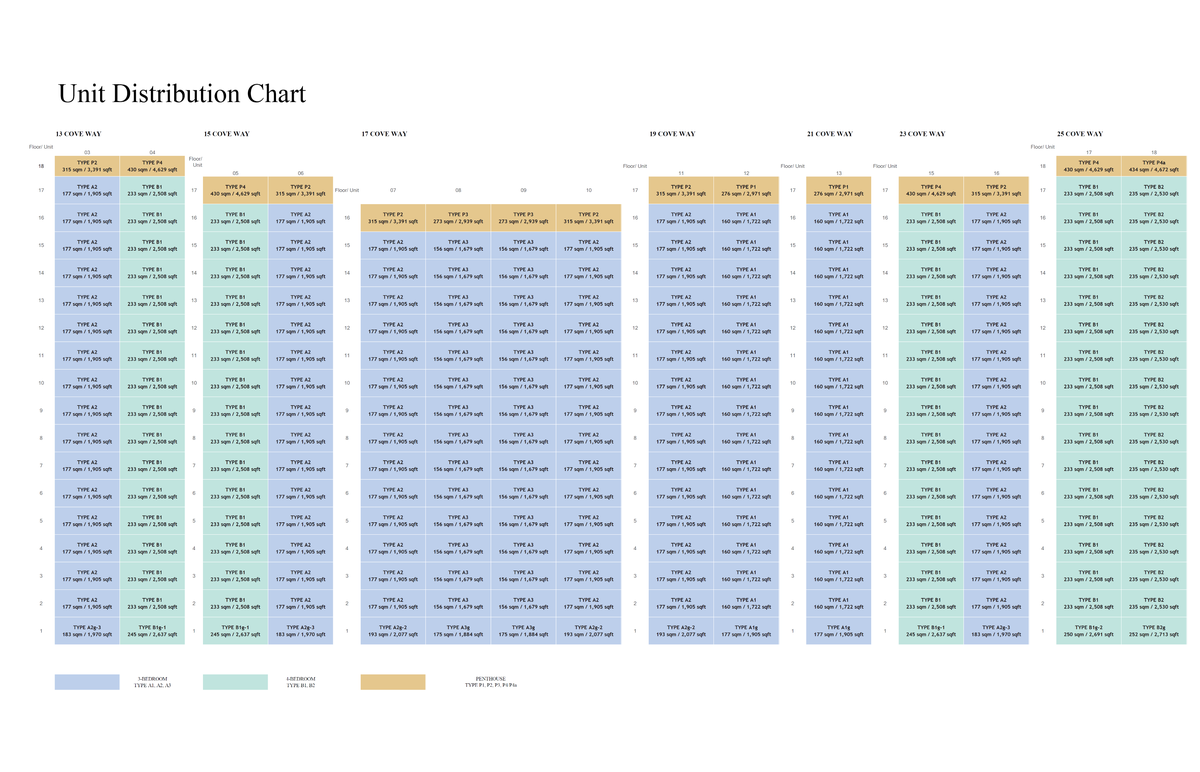The image size is (1200, 772).
Task: Click the TYPE B2g ground floor cell
Action: tap(1153, 631)
